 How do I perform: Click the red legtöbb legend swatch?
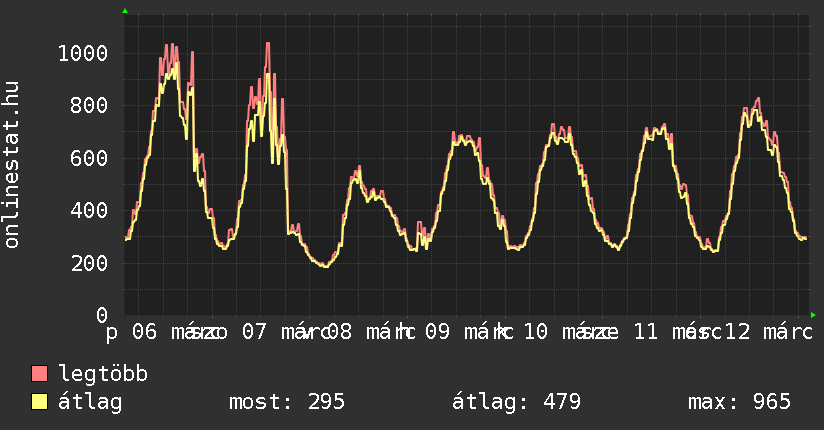(40, 374)
